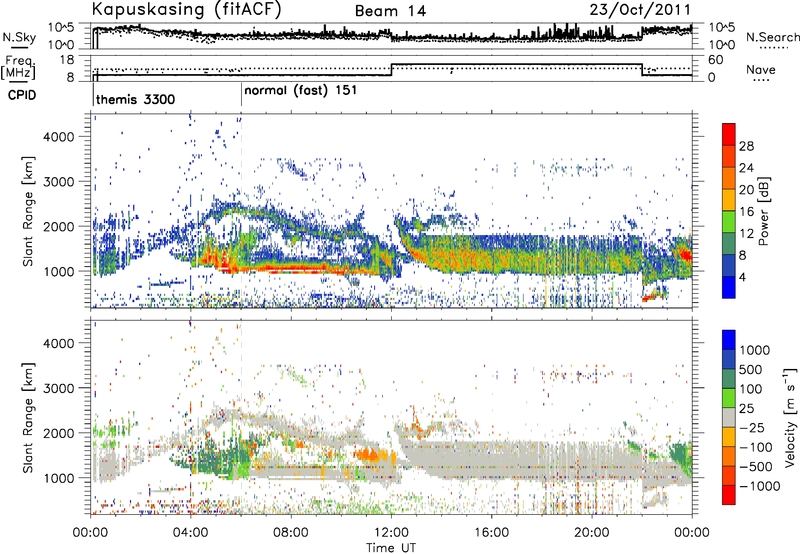Click the date '23/Oct/2011'
800x554 pixels.
(640, 10)
